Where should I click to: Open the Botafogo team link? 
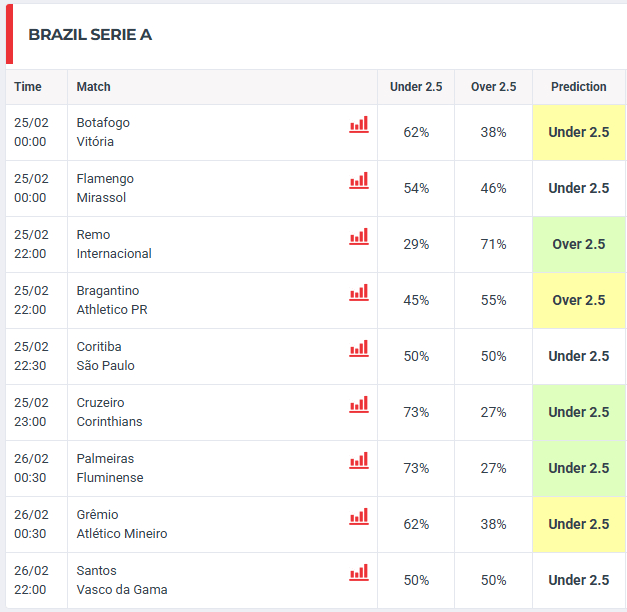tap(103, 123)
